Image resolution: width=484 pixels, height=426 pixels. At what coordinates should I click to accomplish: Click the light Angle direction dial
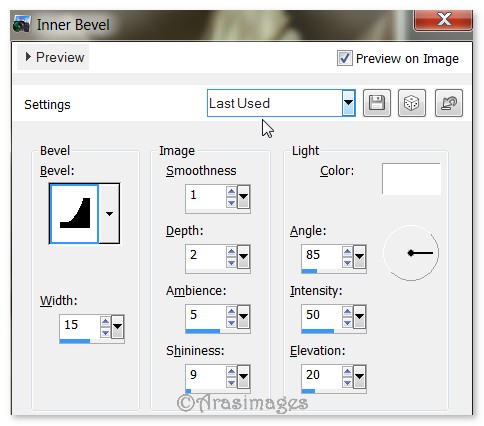pos(411,253)
